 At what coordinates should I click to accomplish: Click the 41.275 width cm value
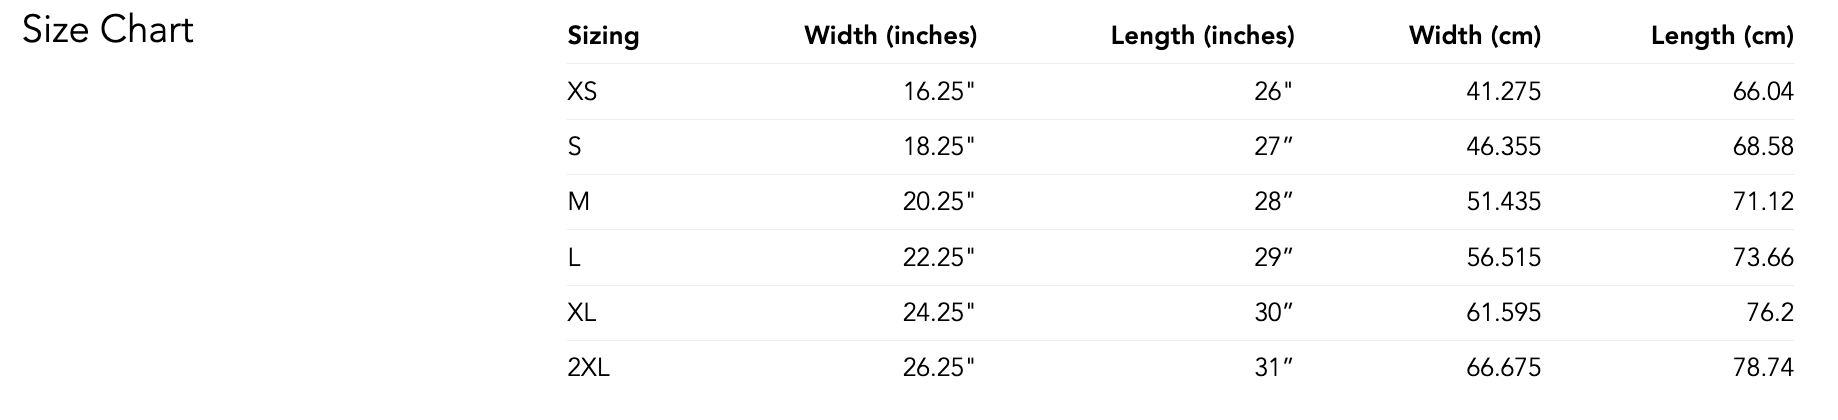(1503, 92)
